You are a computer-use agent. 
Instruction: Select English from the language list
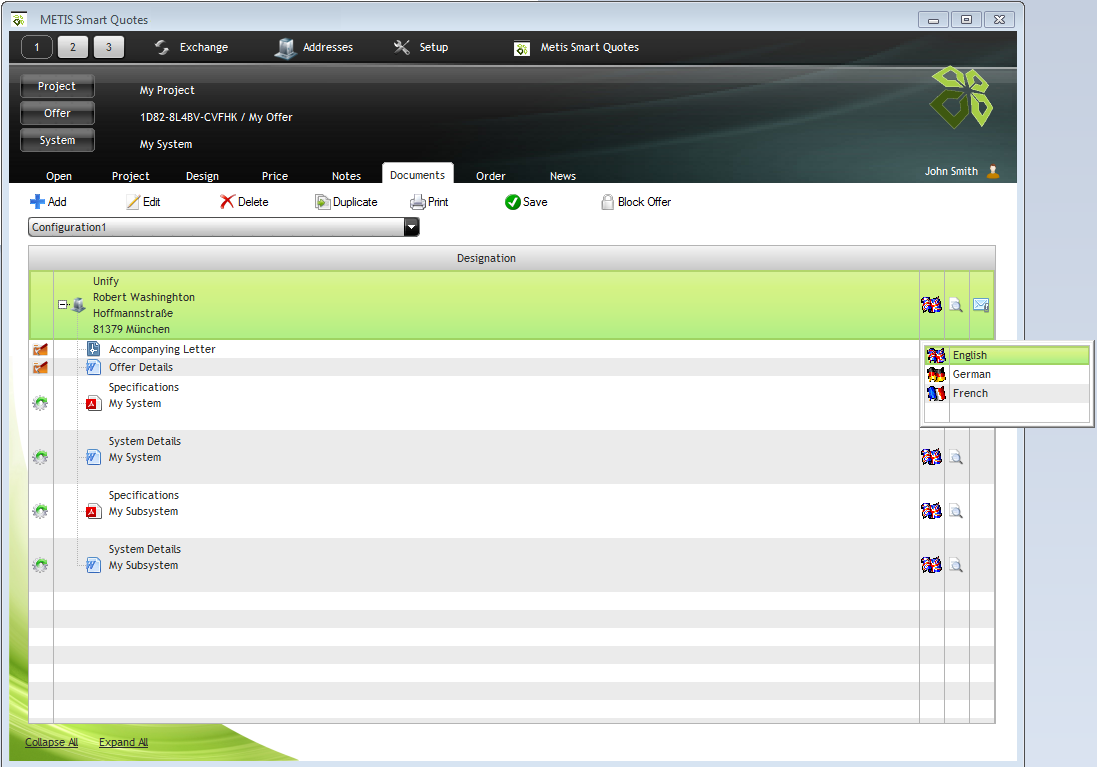tap(1007, 355)
